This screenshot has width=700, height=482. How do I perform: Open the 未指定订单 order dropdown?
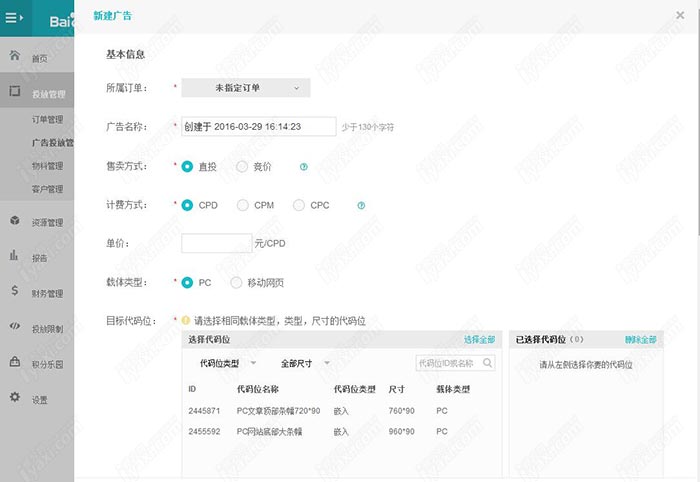pyautogui.click(x=245, y=88)
